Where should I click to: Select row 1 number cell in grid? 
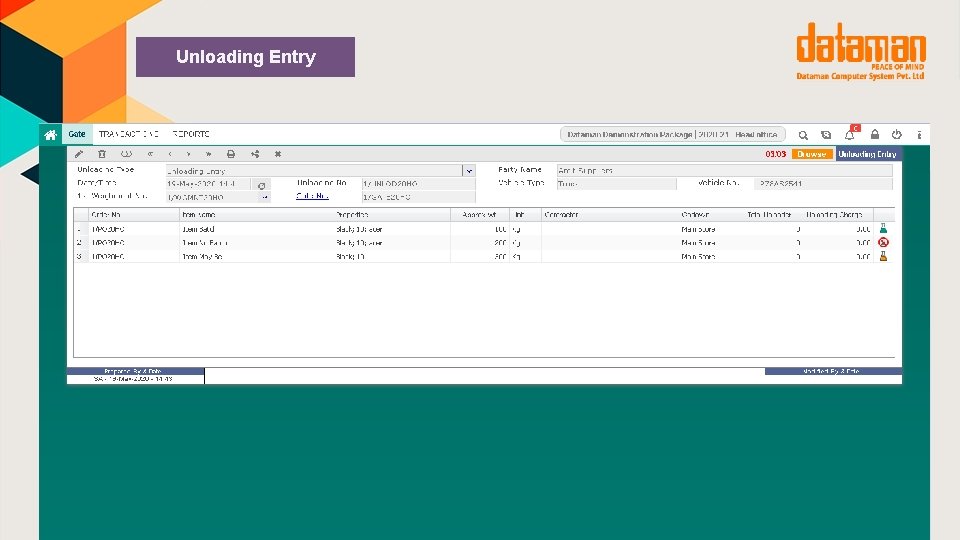click(81, 229)
